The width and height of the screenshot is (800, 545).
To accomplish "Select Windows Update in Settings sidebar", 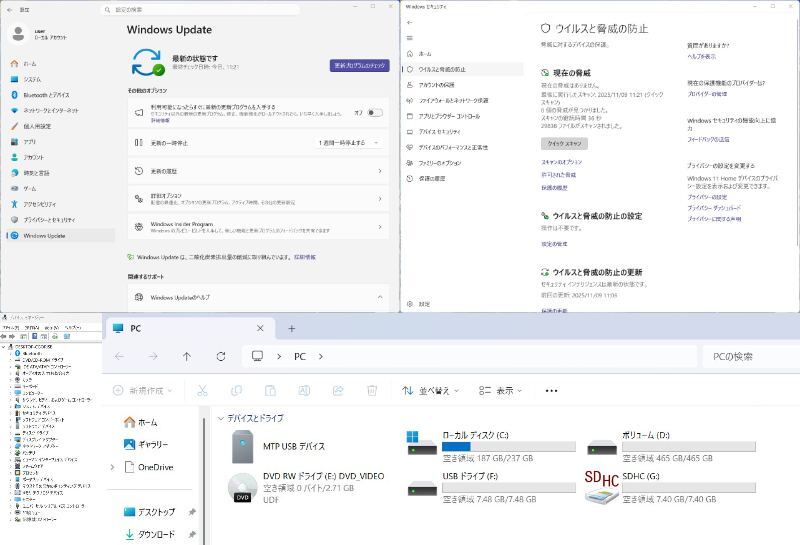I will (44, 236).
